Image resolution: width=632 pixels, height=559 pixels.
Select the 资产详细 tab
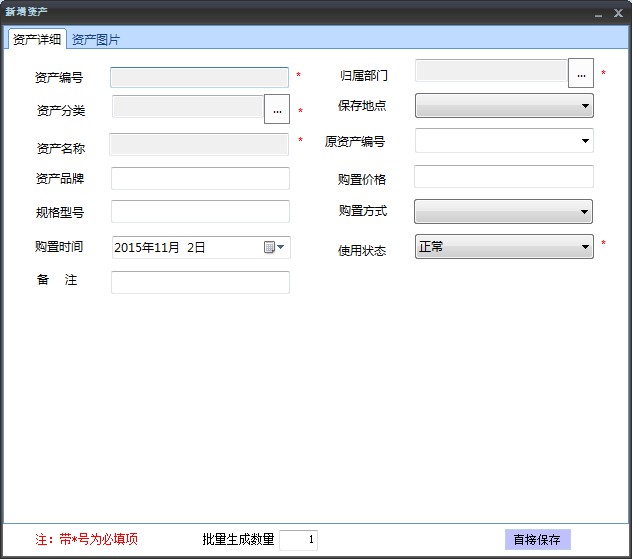[37, 40]
